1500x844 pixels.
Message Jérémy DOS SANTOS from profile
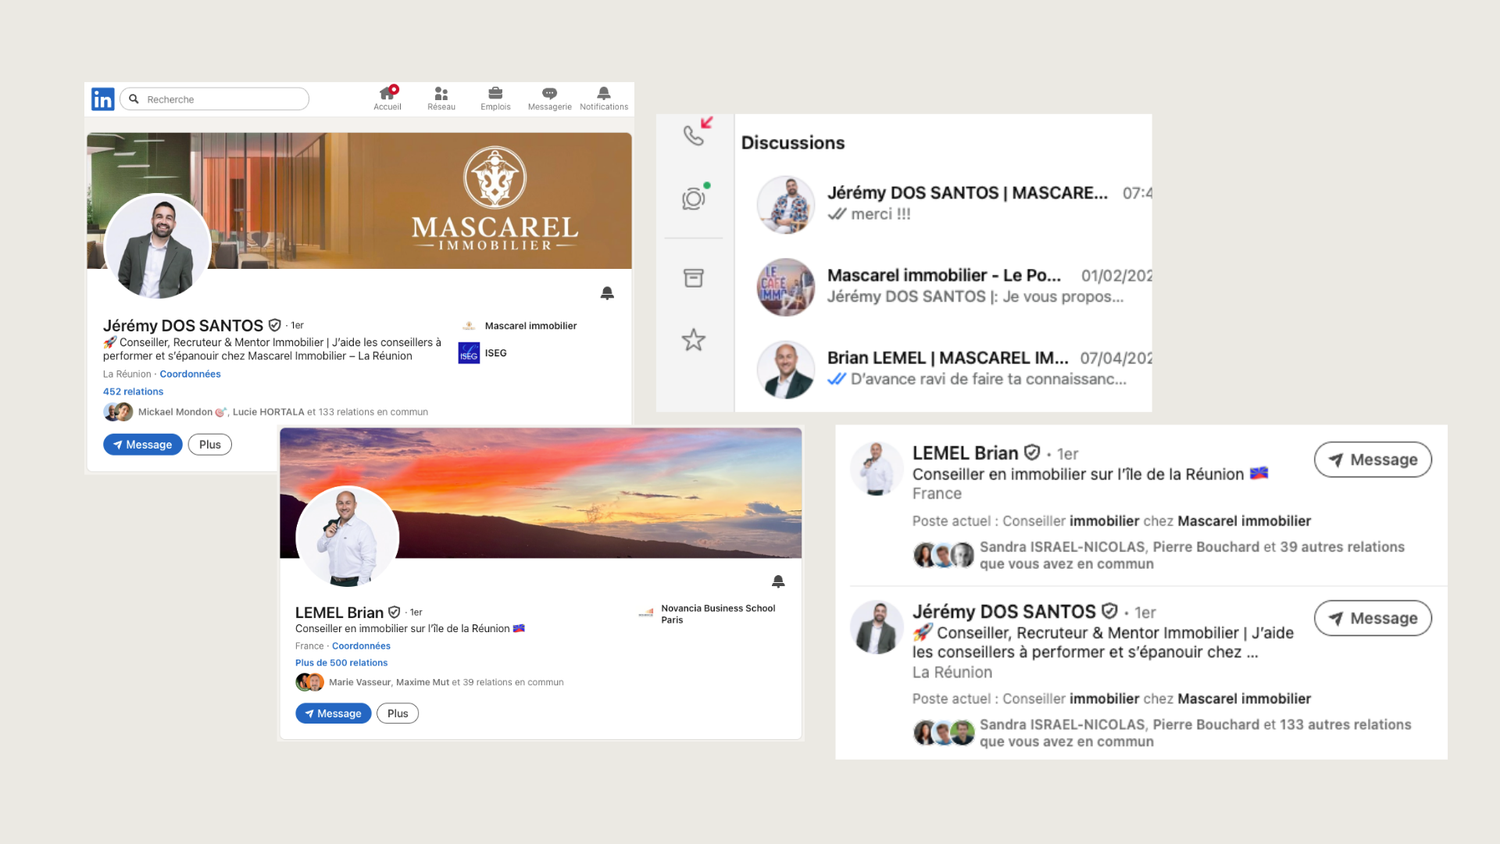coord(143,444)
